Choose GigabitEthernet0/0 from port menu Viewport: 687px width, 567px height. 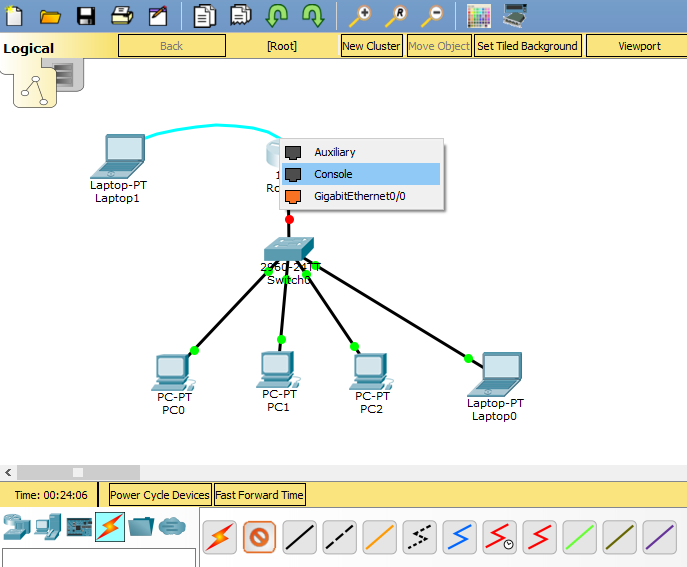pos(360,196)
